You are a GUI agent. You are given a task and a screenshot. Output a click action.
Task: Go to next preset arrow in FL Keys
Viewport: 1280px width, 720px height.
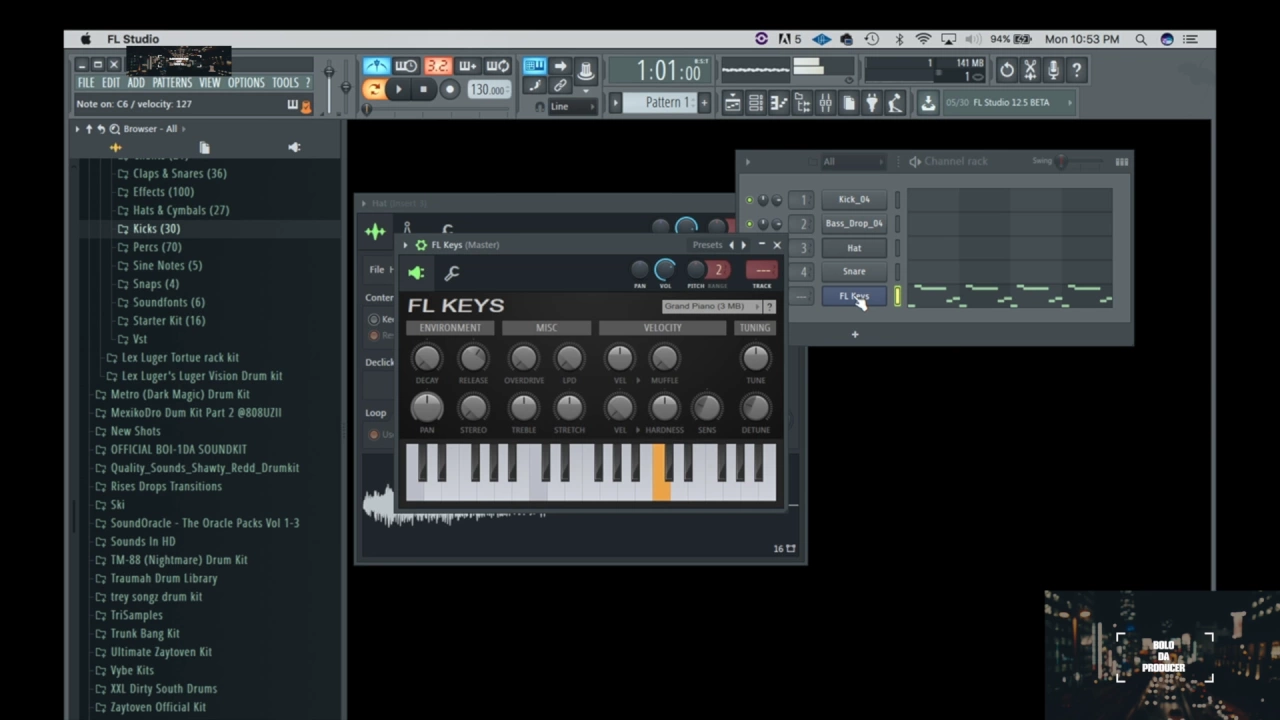[743, 245]
